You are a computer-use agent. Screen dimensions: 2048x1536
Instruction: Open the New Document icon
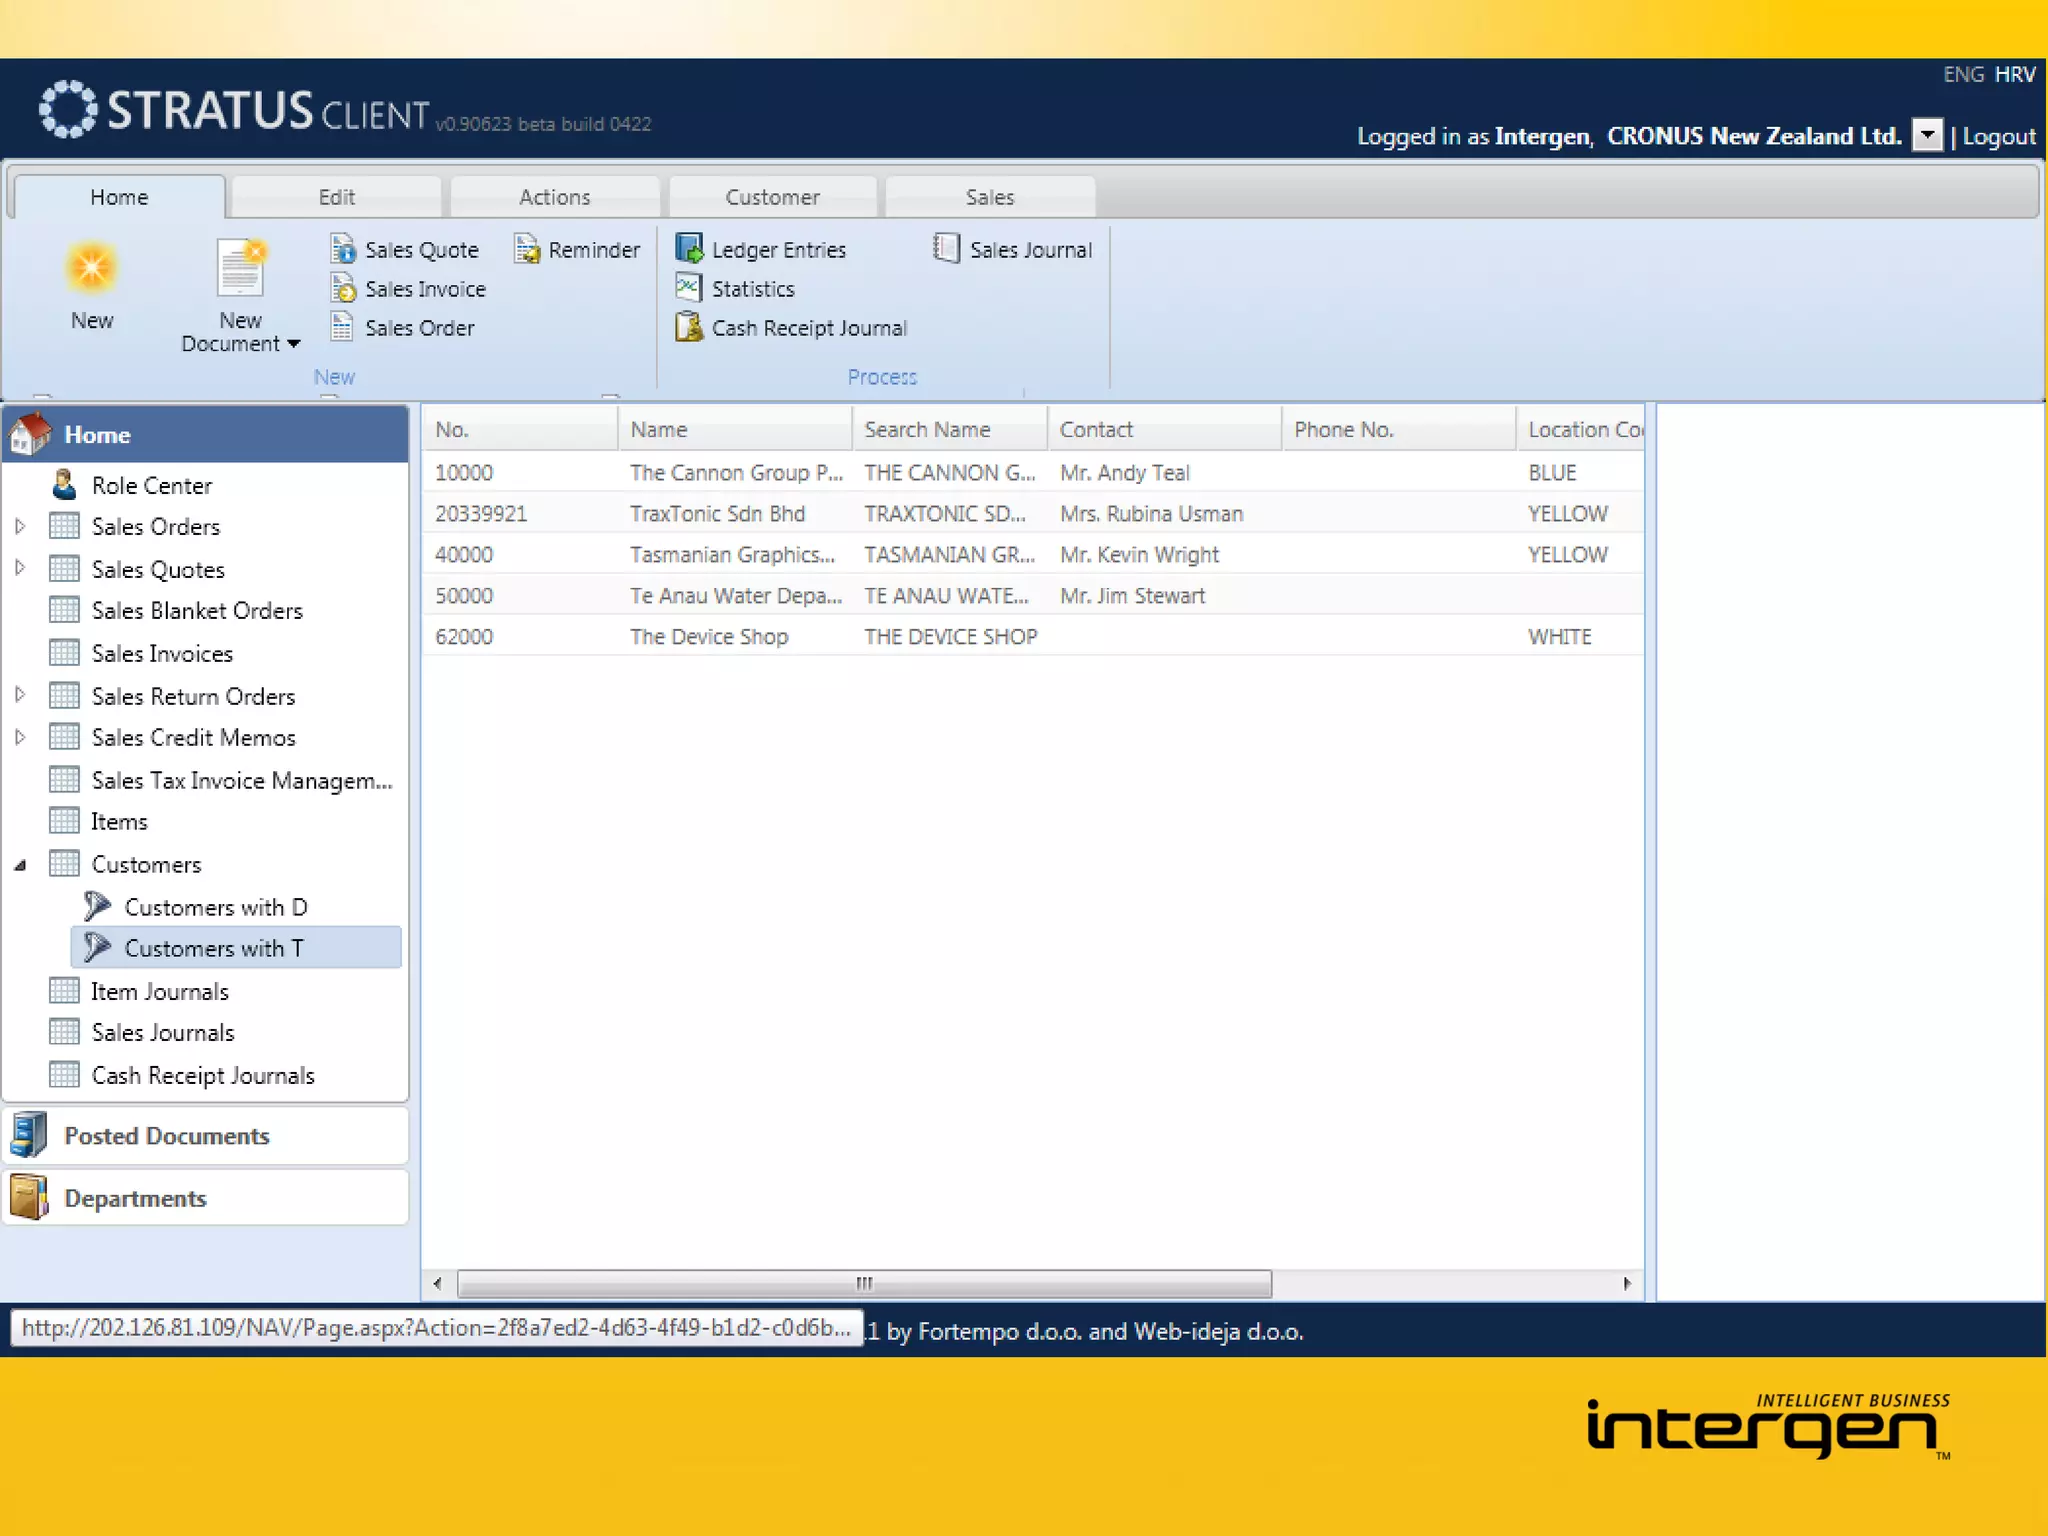(x=241, y=267)
